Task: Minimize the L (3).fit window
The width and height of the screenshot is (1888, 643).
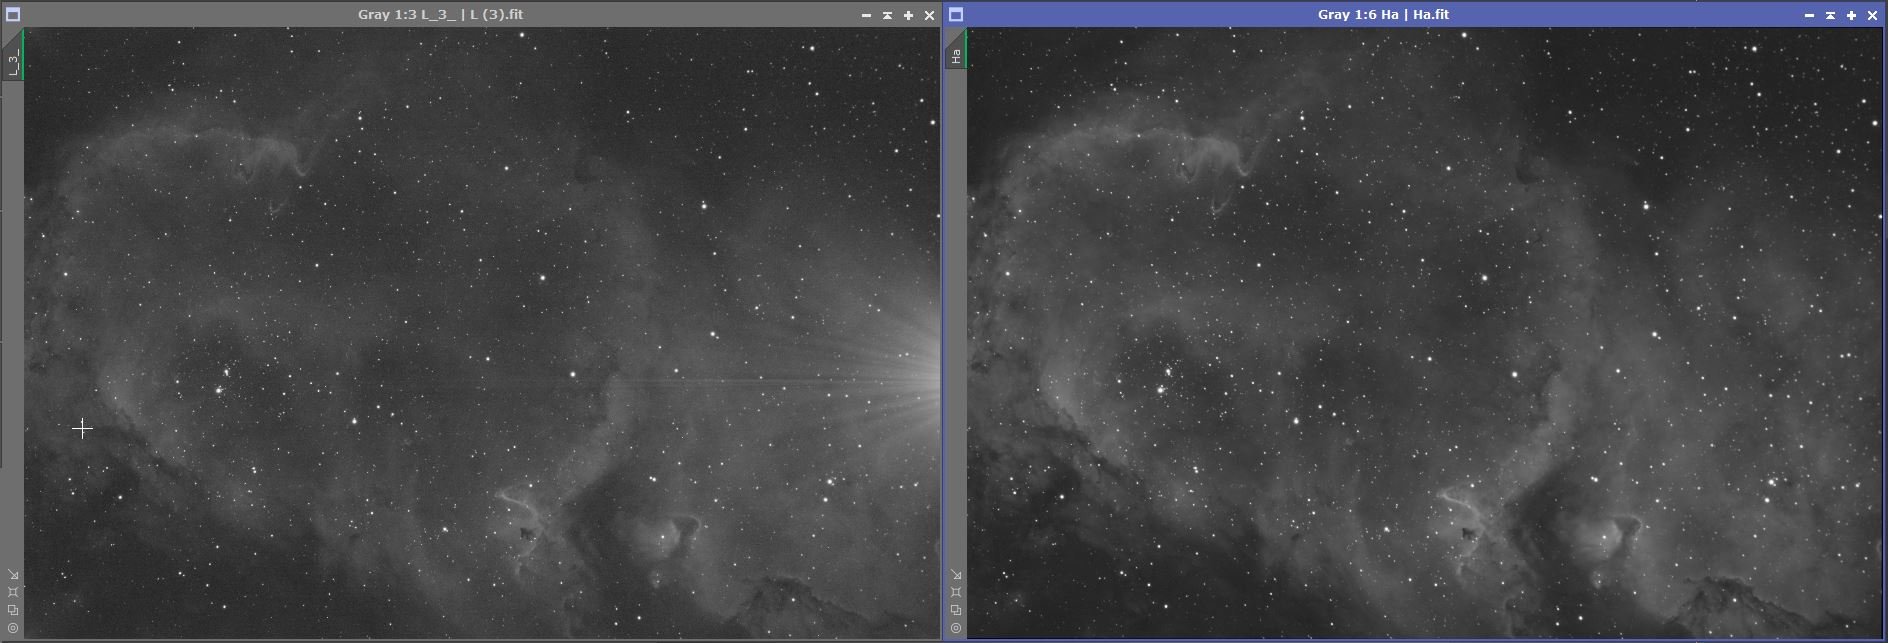Action: pos(866,15)
